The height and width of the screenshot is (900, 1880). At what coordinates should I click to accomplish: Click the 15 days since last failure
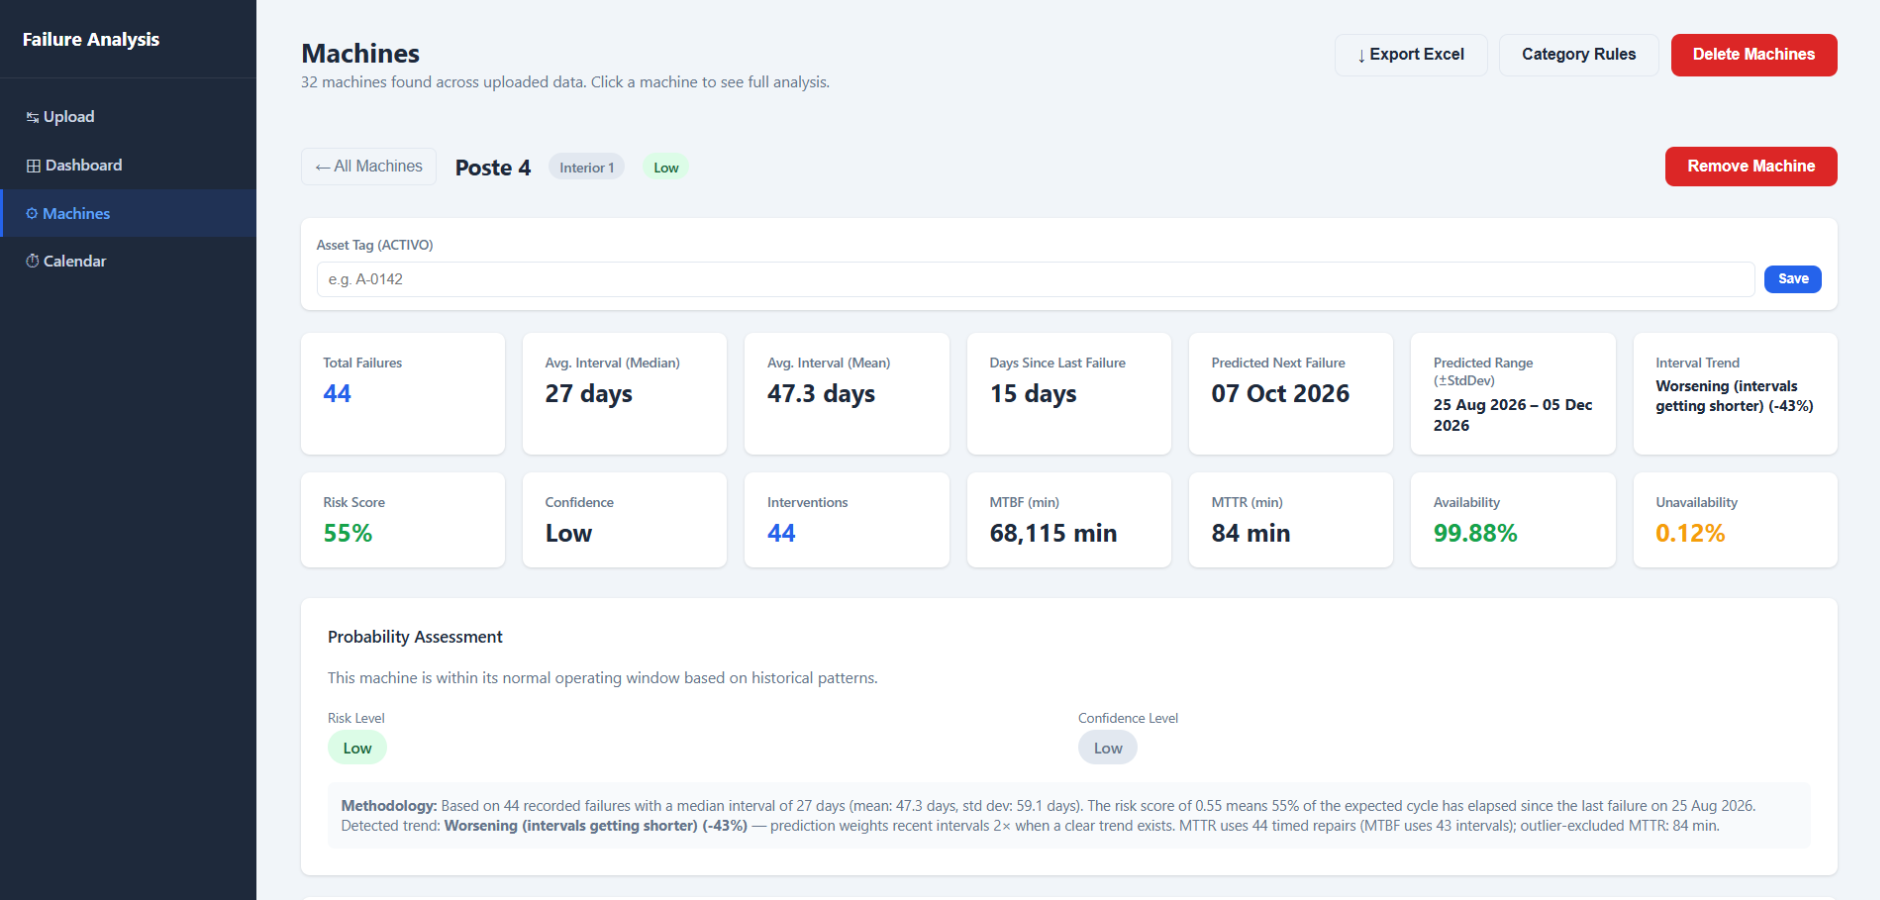tap(1033, 394)
